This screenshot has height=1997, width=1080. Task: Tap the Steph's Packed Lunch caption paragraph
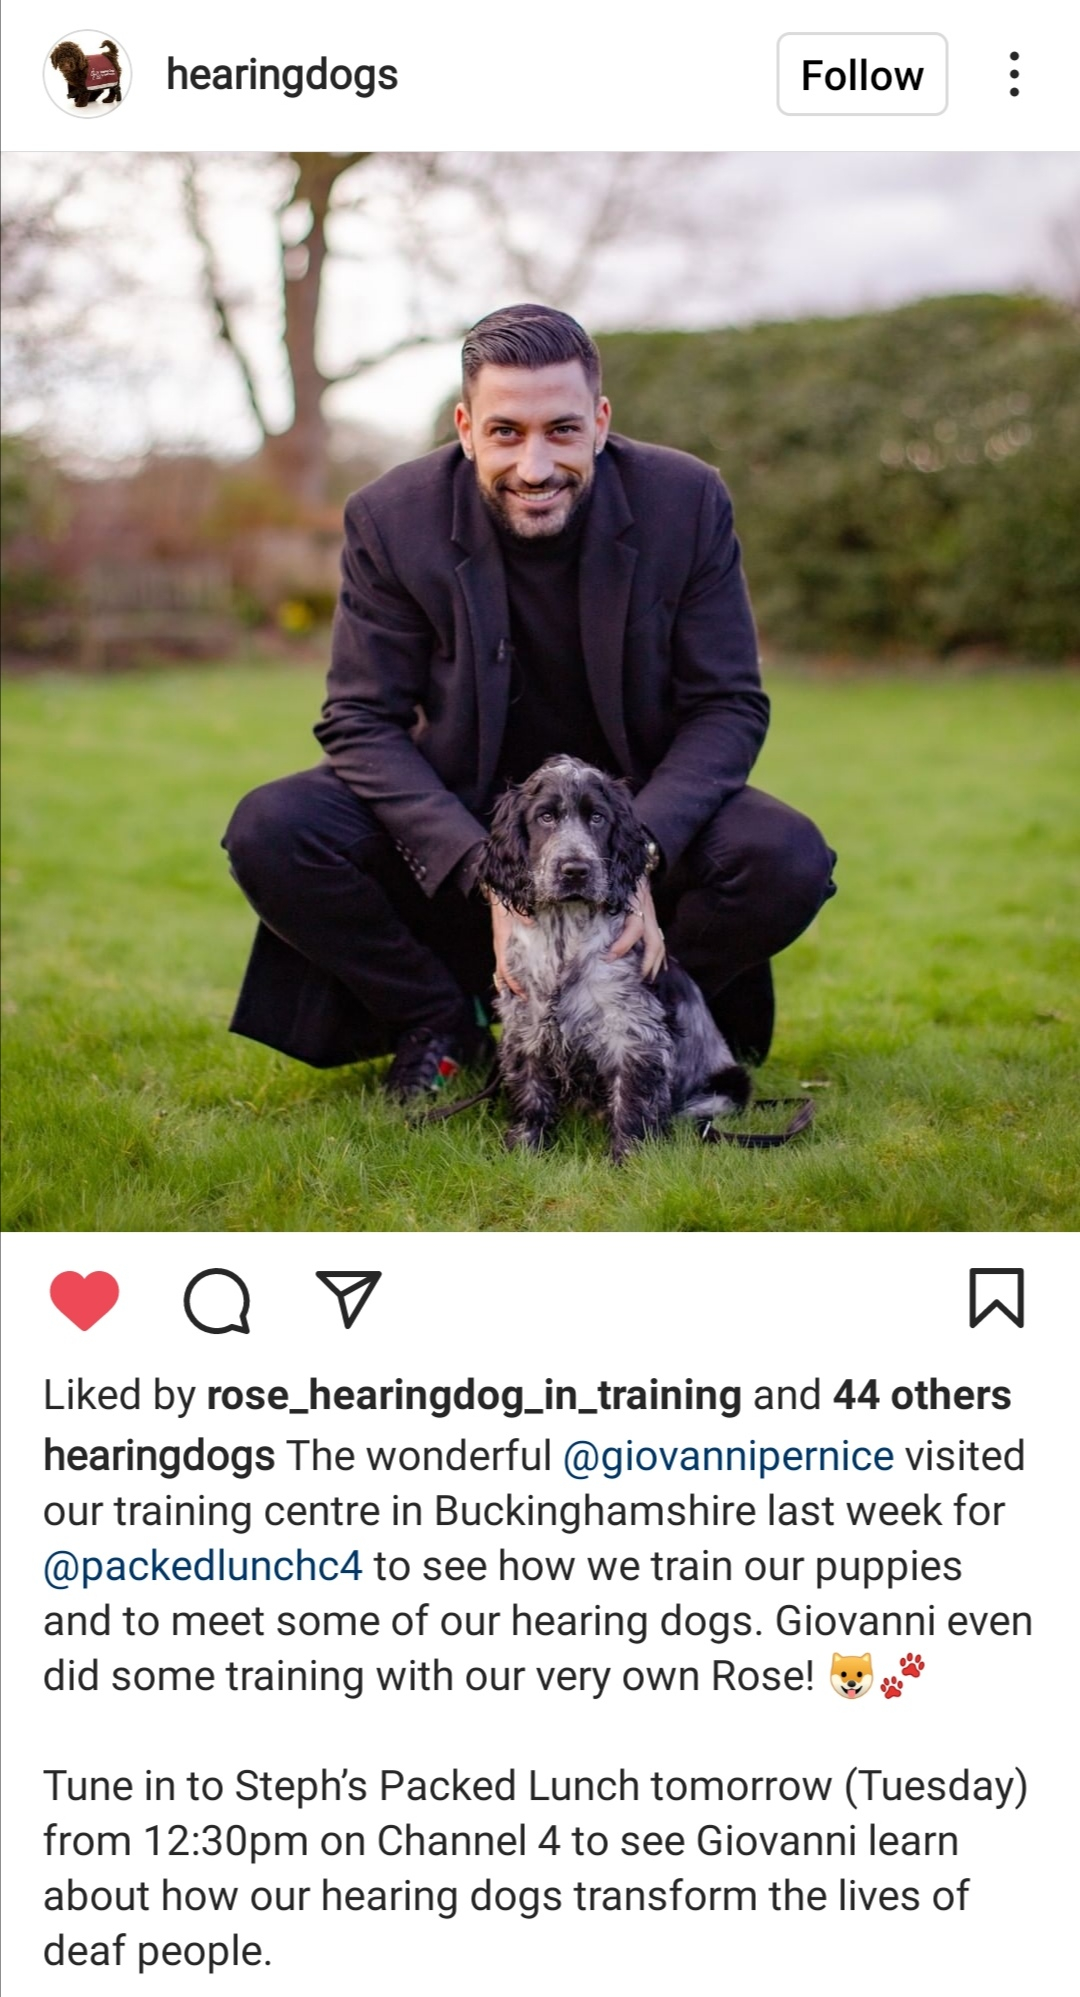tap(536, 1868)
